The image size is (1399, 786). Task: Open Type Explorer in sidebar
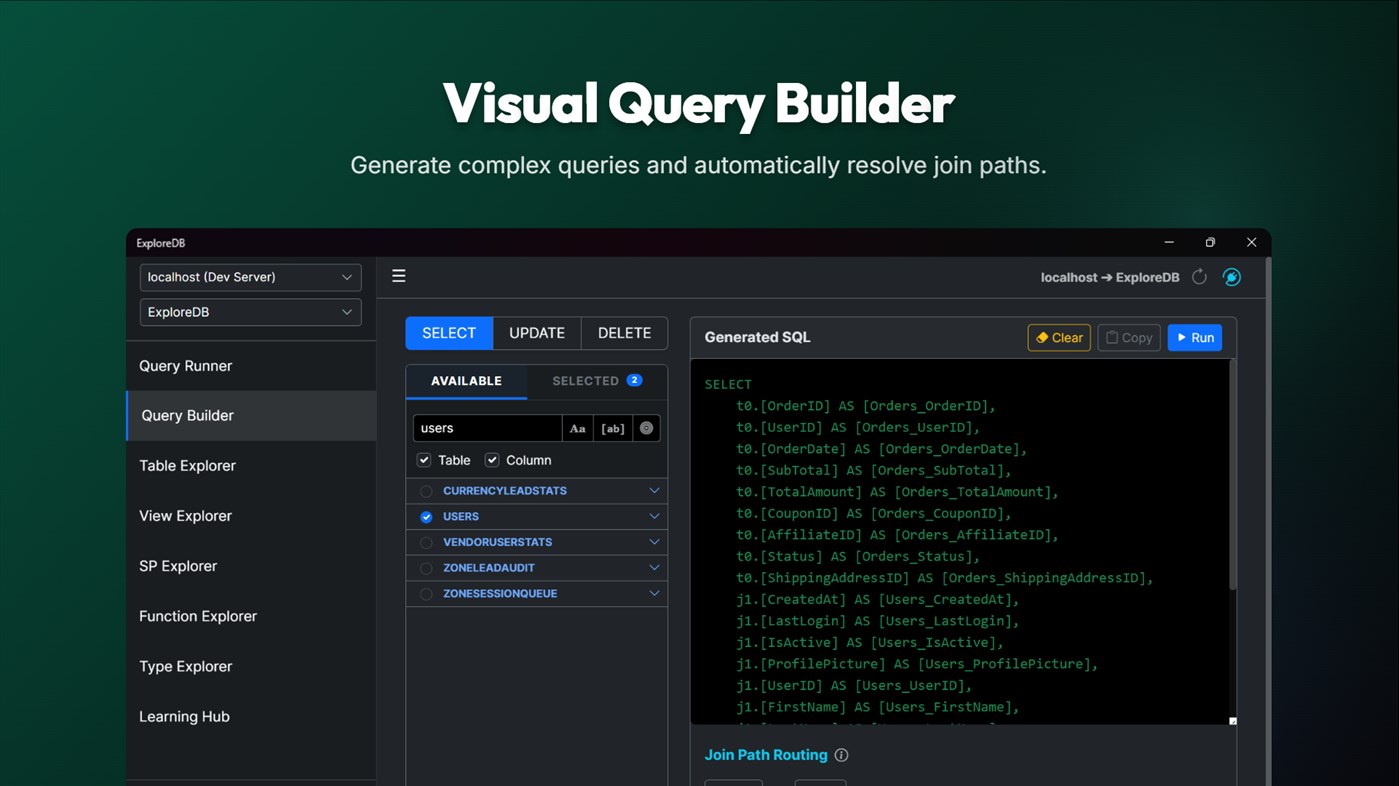pyautogui.click(x=251, y=666)
